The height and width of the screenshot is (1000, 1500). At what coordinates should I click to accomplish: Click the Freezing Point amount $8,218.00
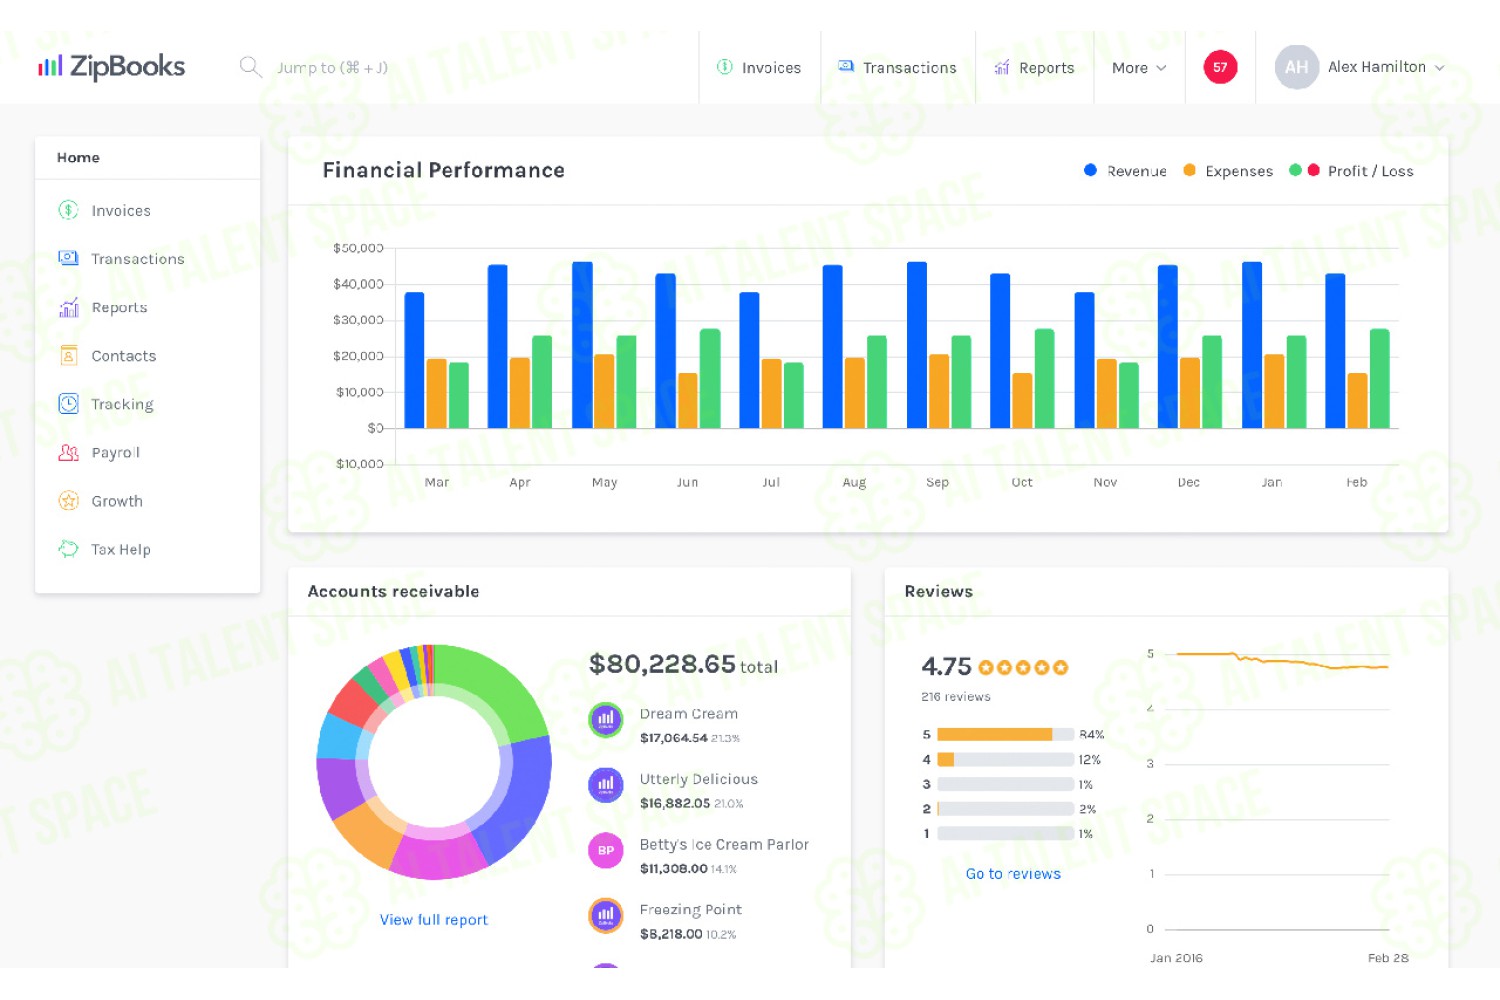671,934
